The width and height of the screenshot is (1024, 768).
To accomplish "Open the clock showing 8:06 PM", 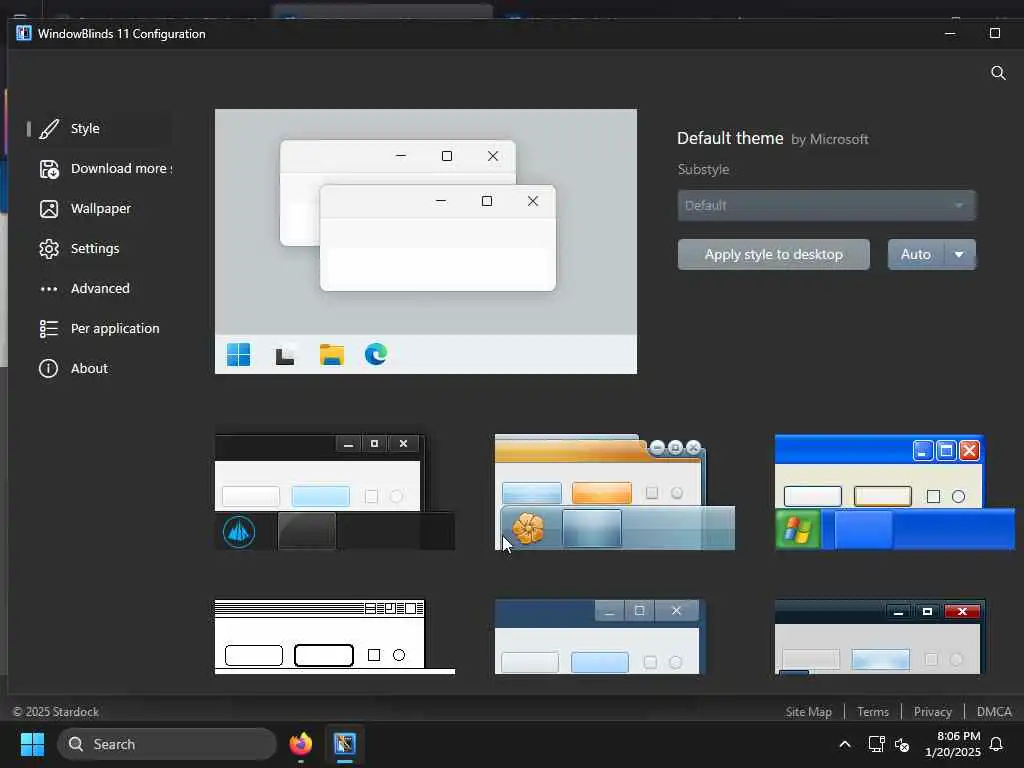I will 952,744.
